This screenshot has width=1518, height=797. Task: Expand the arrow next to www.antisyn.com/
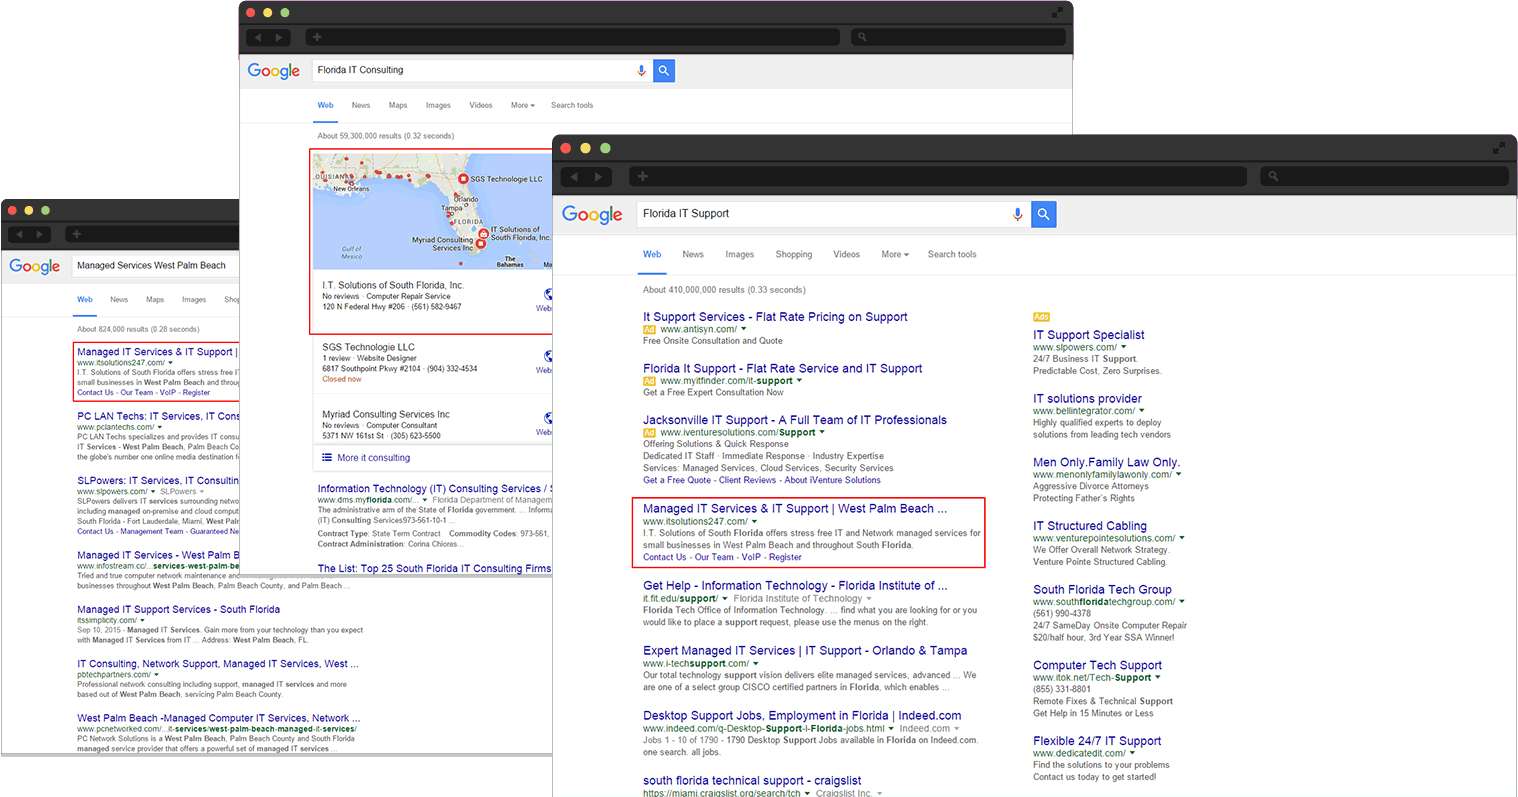(x=744, y=329)
